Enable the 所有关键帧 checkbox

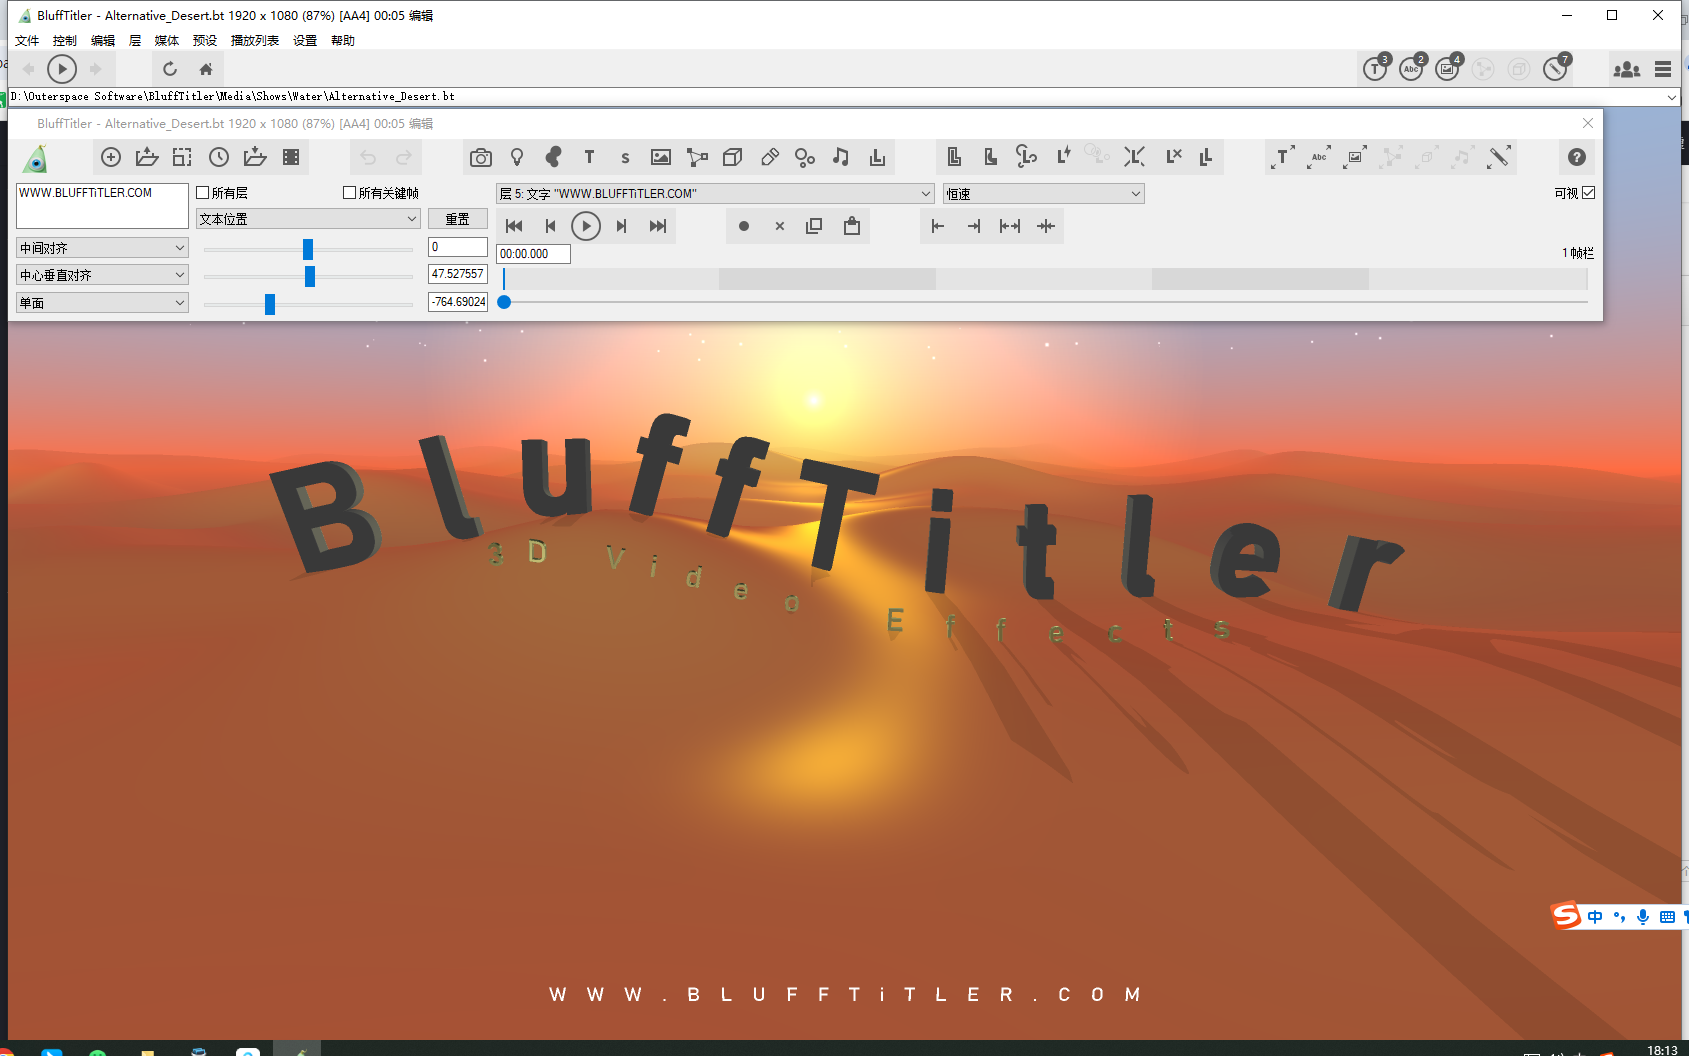pyautogui.click(x=349, y=192)
